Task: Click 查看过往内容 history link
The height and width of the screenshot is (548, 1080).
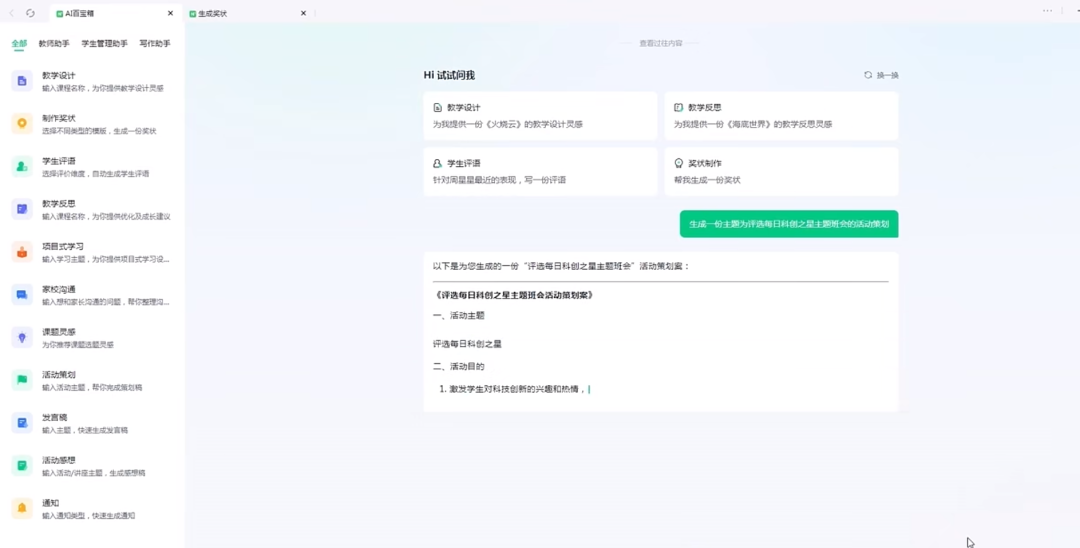Action: pos(660,44)
